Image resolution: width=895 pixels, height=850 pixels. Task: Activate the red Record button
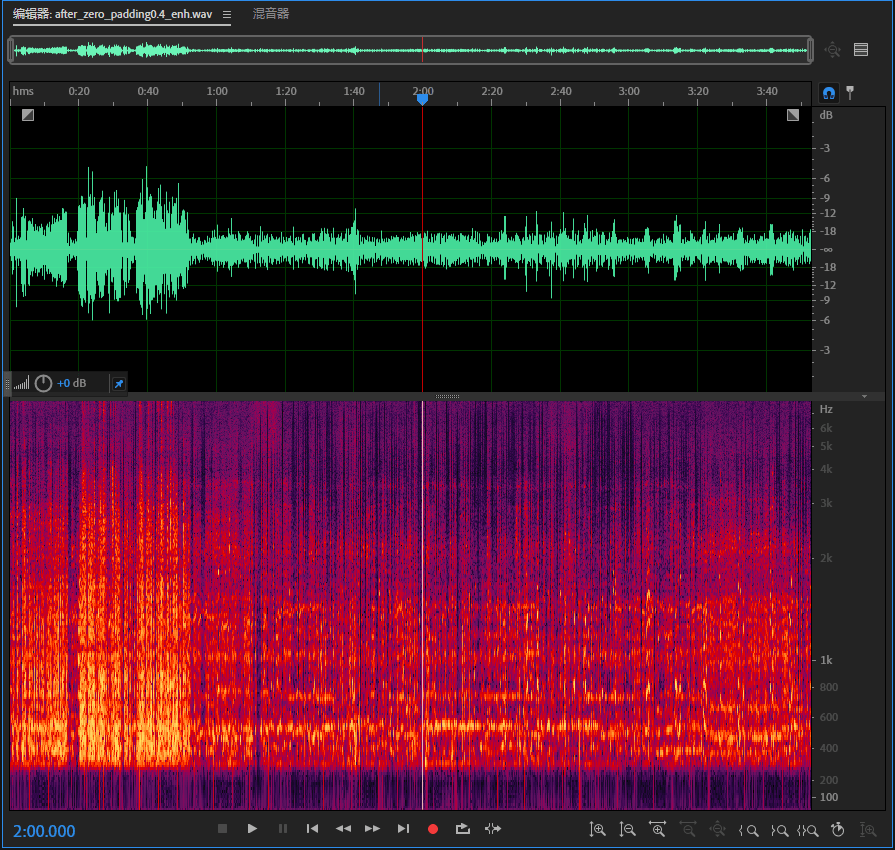point(432,829)
